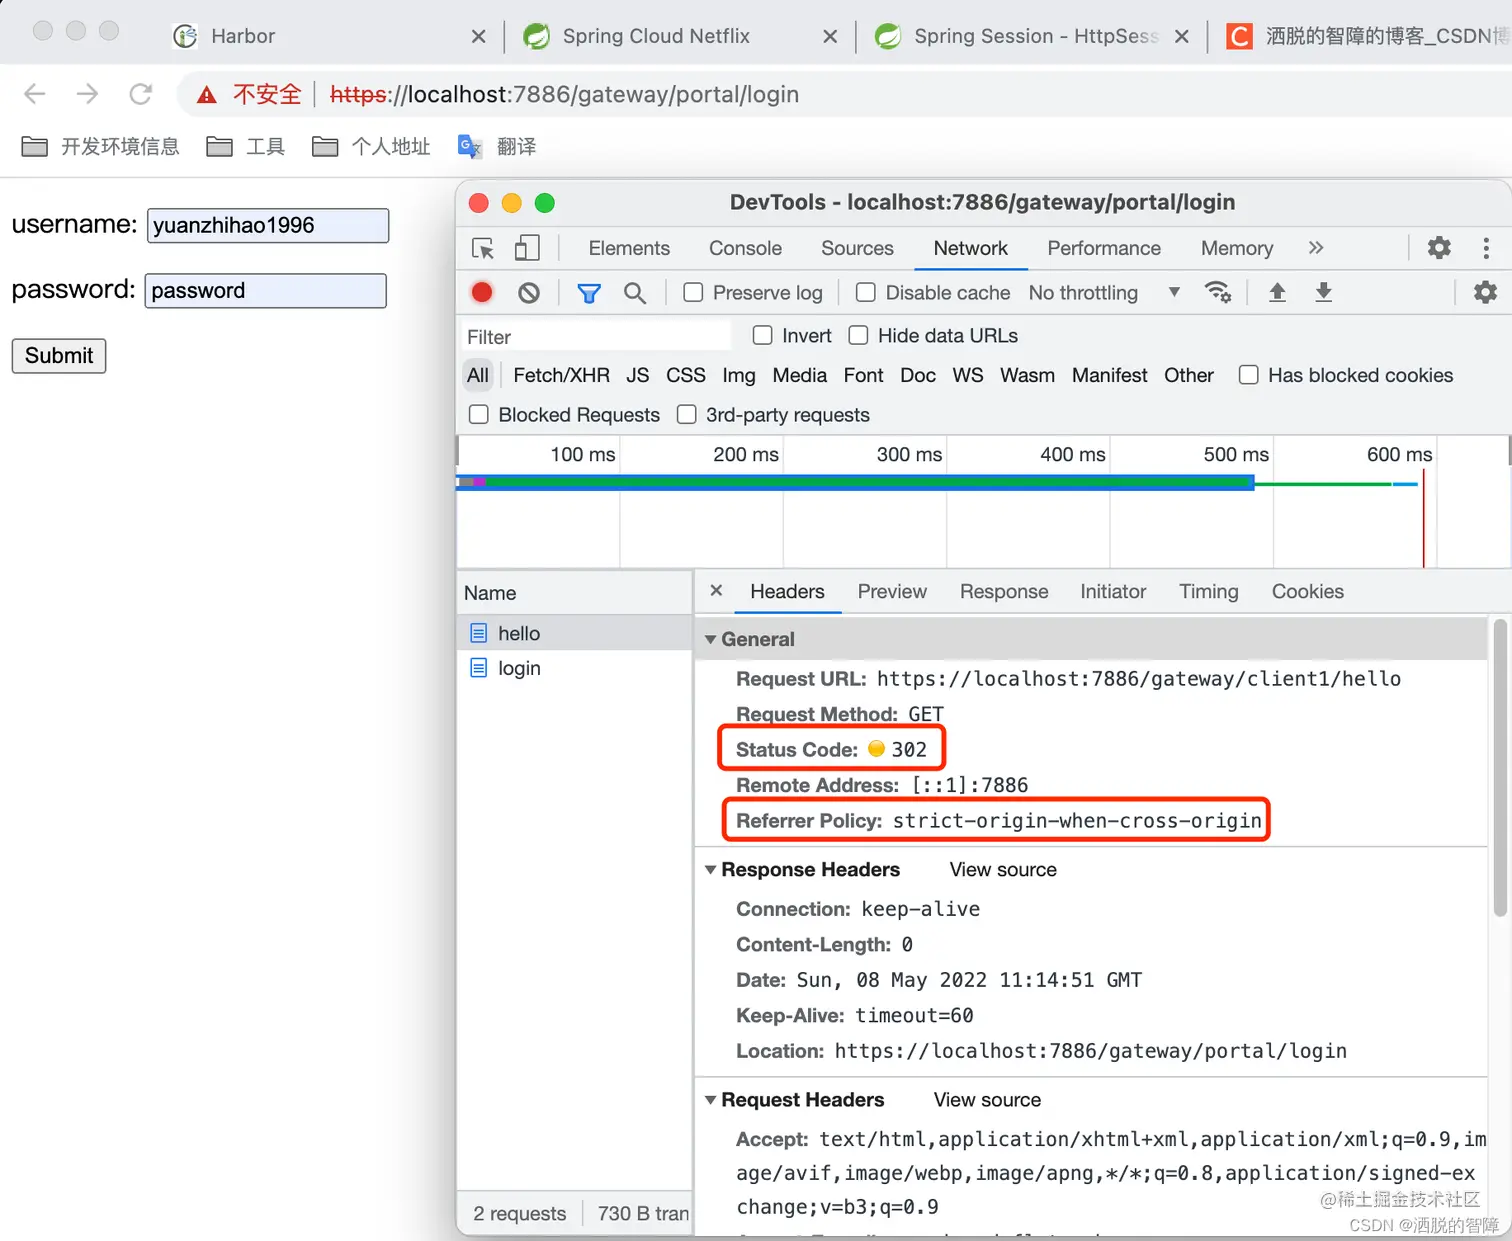This screenshot has width=1512, height=1241.
Task: Stop recording network log red button
Action: (x=482, y=292)
